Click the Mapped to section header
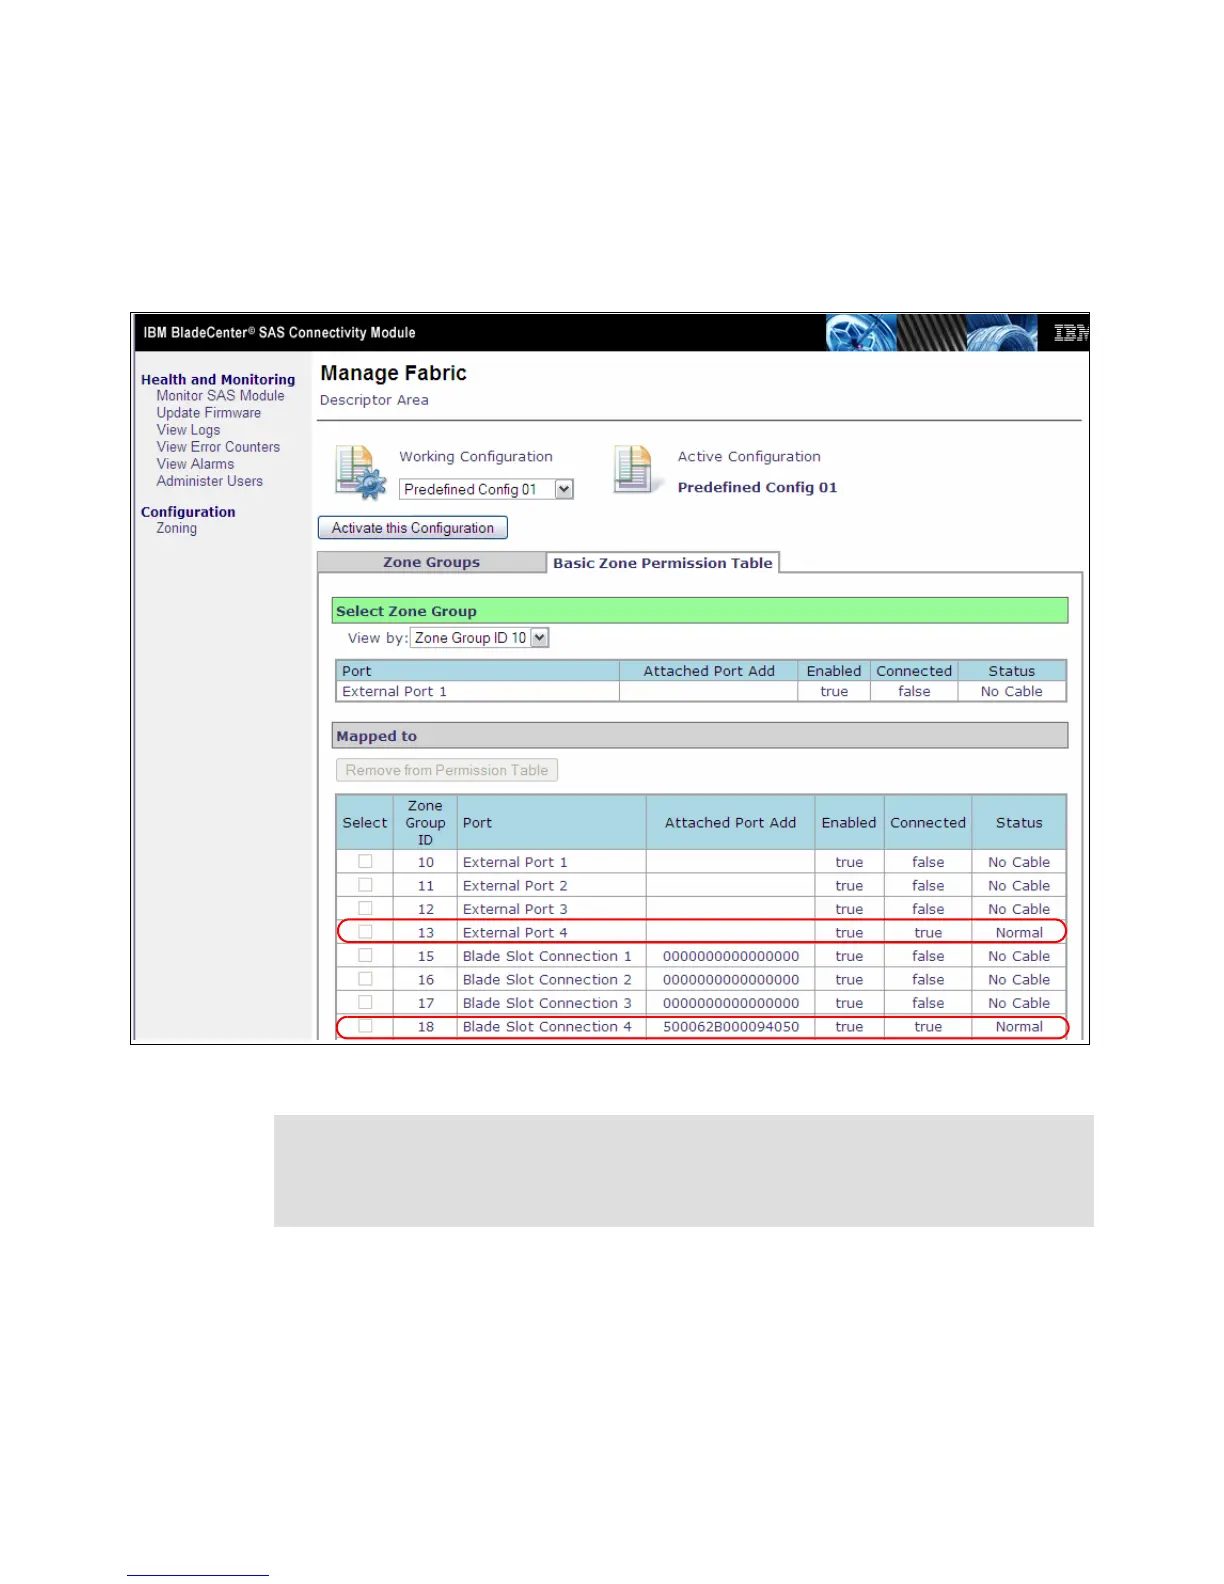Viewport: 1224px width, 1584px height. point(700,736)
